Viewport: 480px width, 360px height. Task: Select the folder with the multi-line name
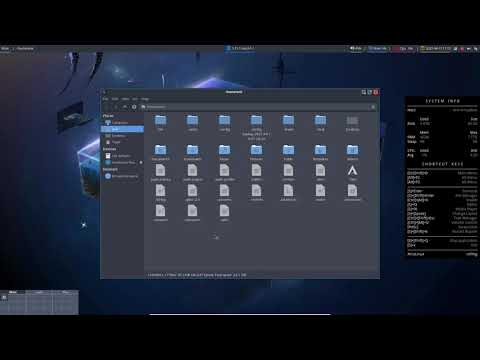(256, 127)
